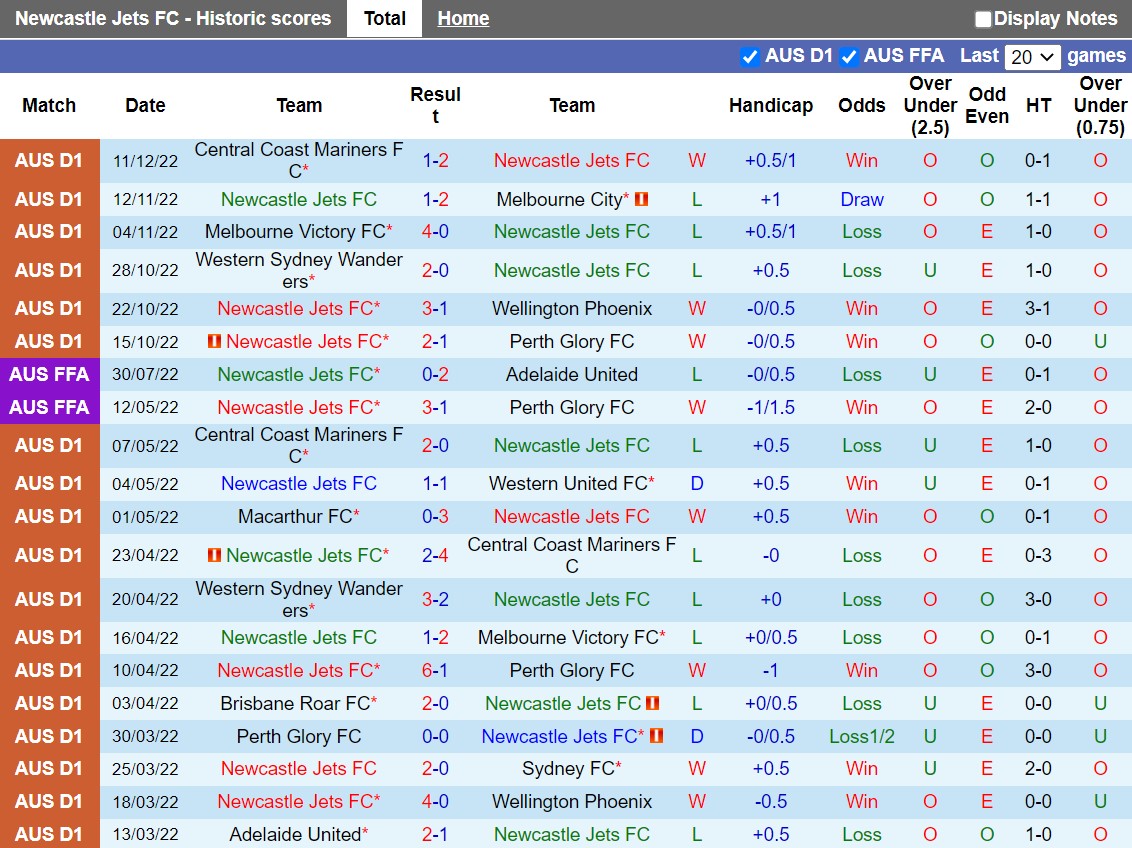
Task: Click the Over Under (2.5) column header
Action: (930, 105)
